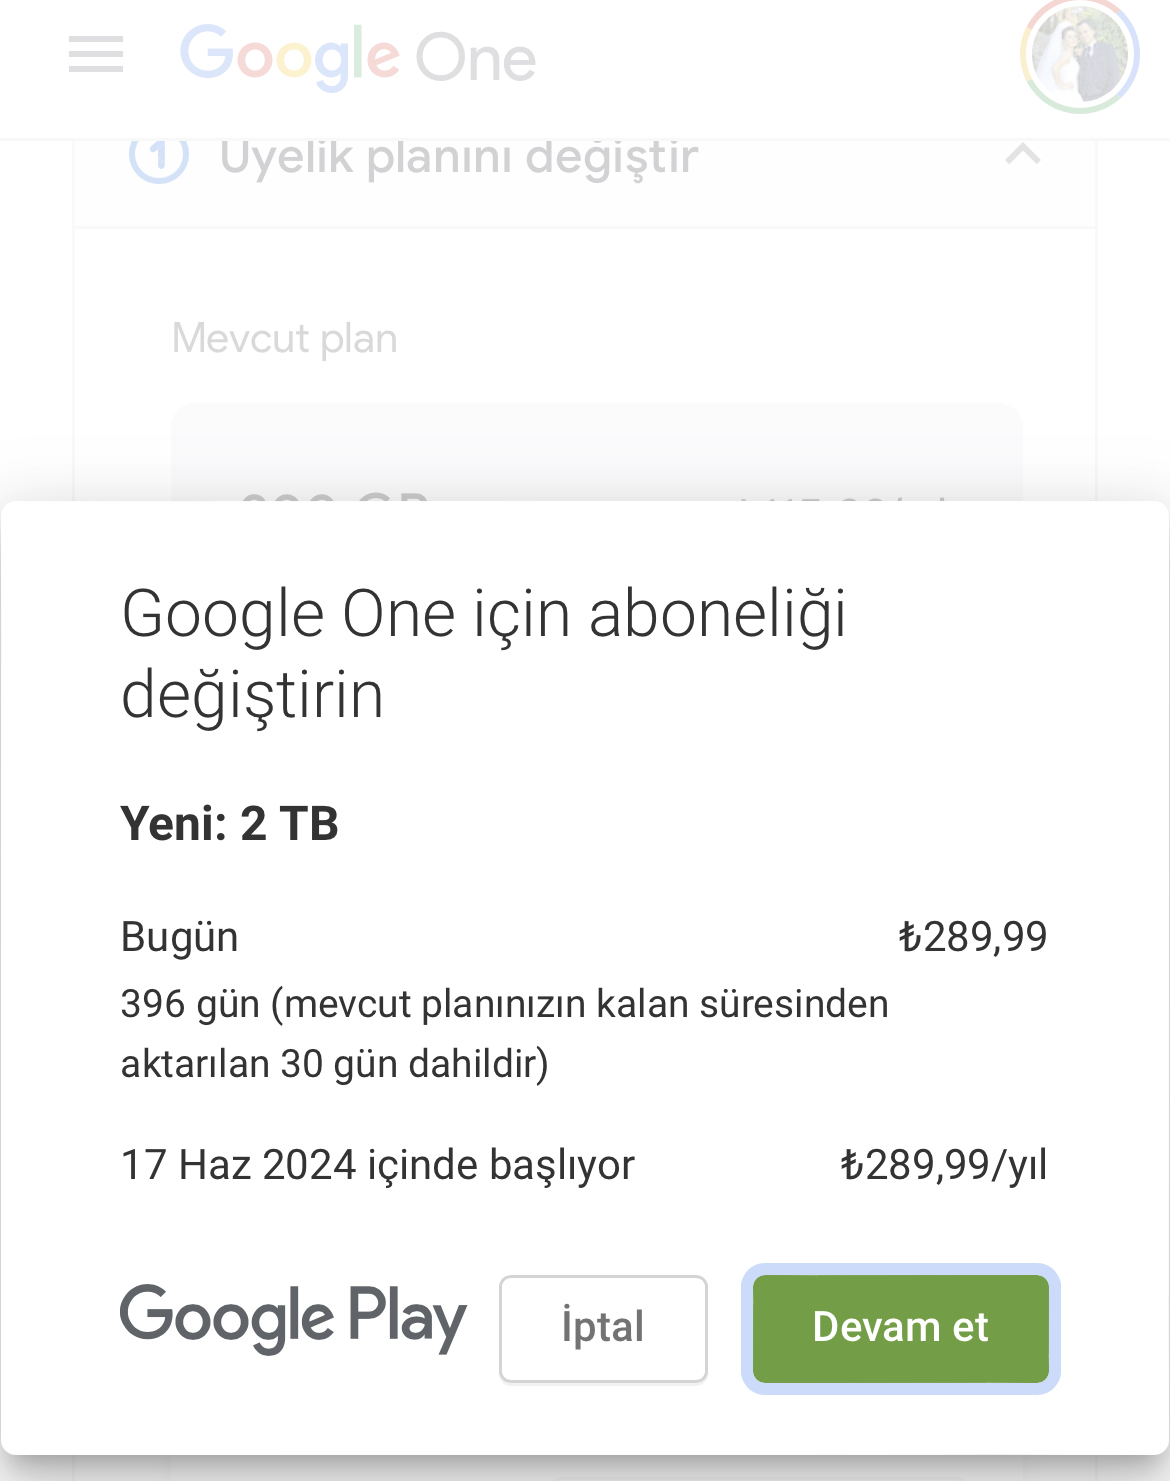The width and height of the screenshot is (1170, 1481).
Task: Click the İptal button
Action: click(603, 1328)
